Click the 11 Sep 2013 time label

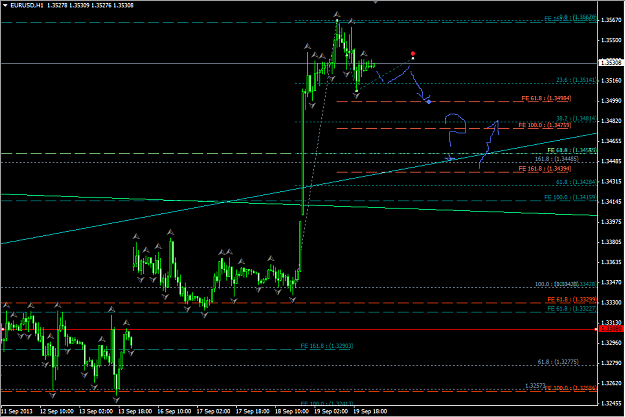(17, 411)
